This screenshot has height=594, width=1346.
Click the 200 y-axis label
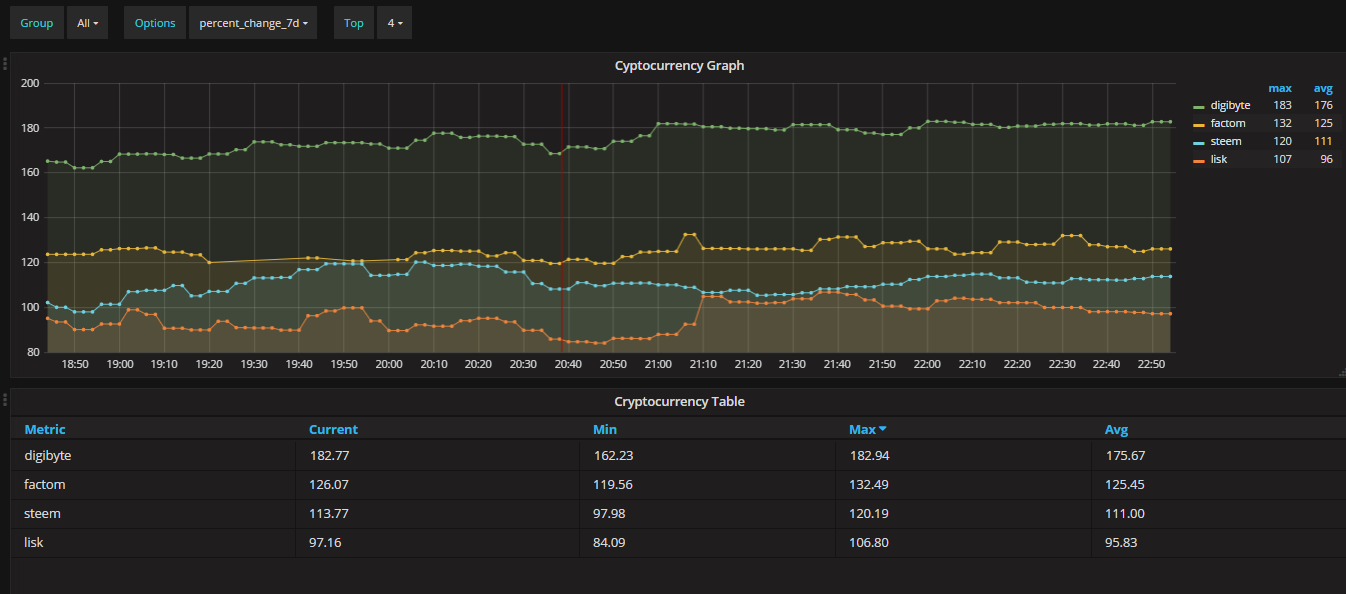coord(29,83)
